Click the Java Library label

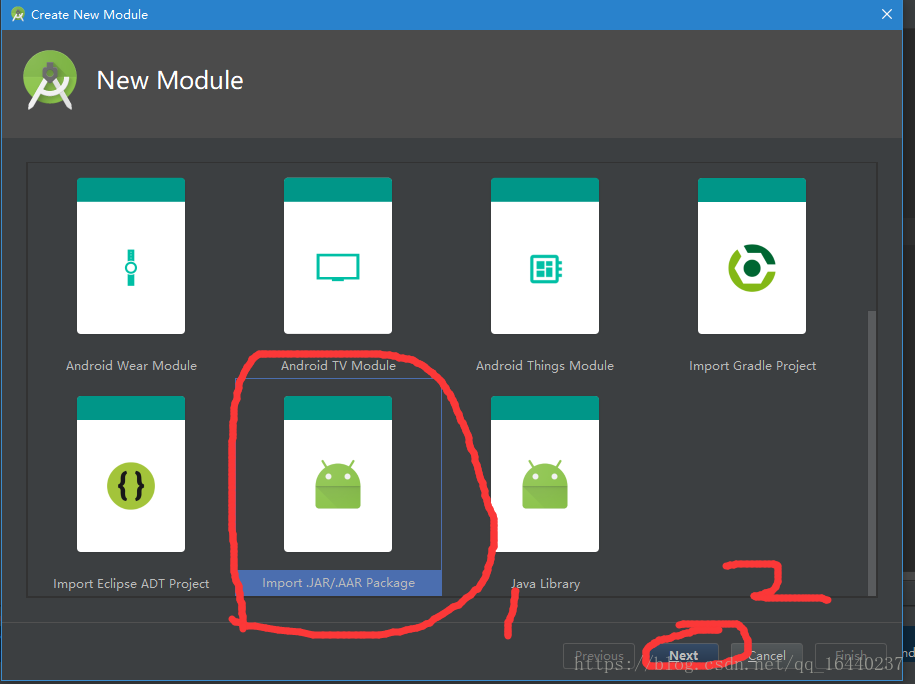pos(546,584)
